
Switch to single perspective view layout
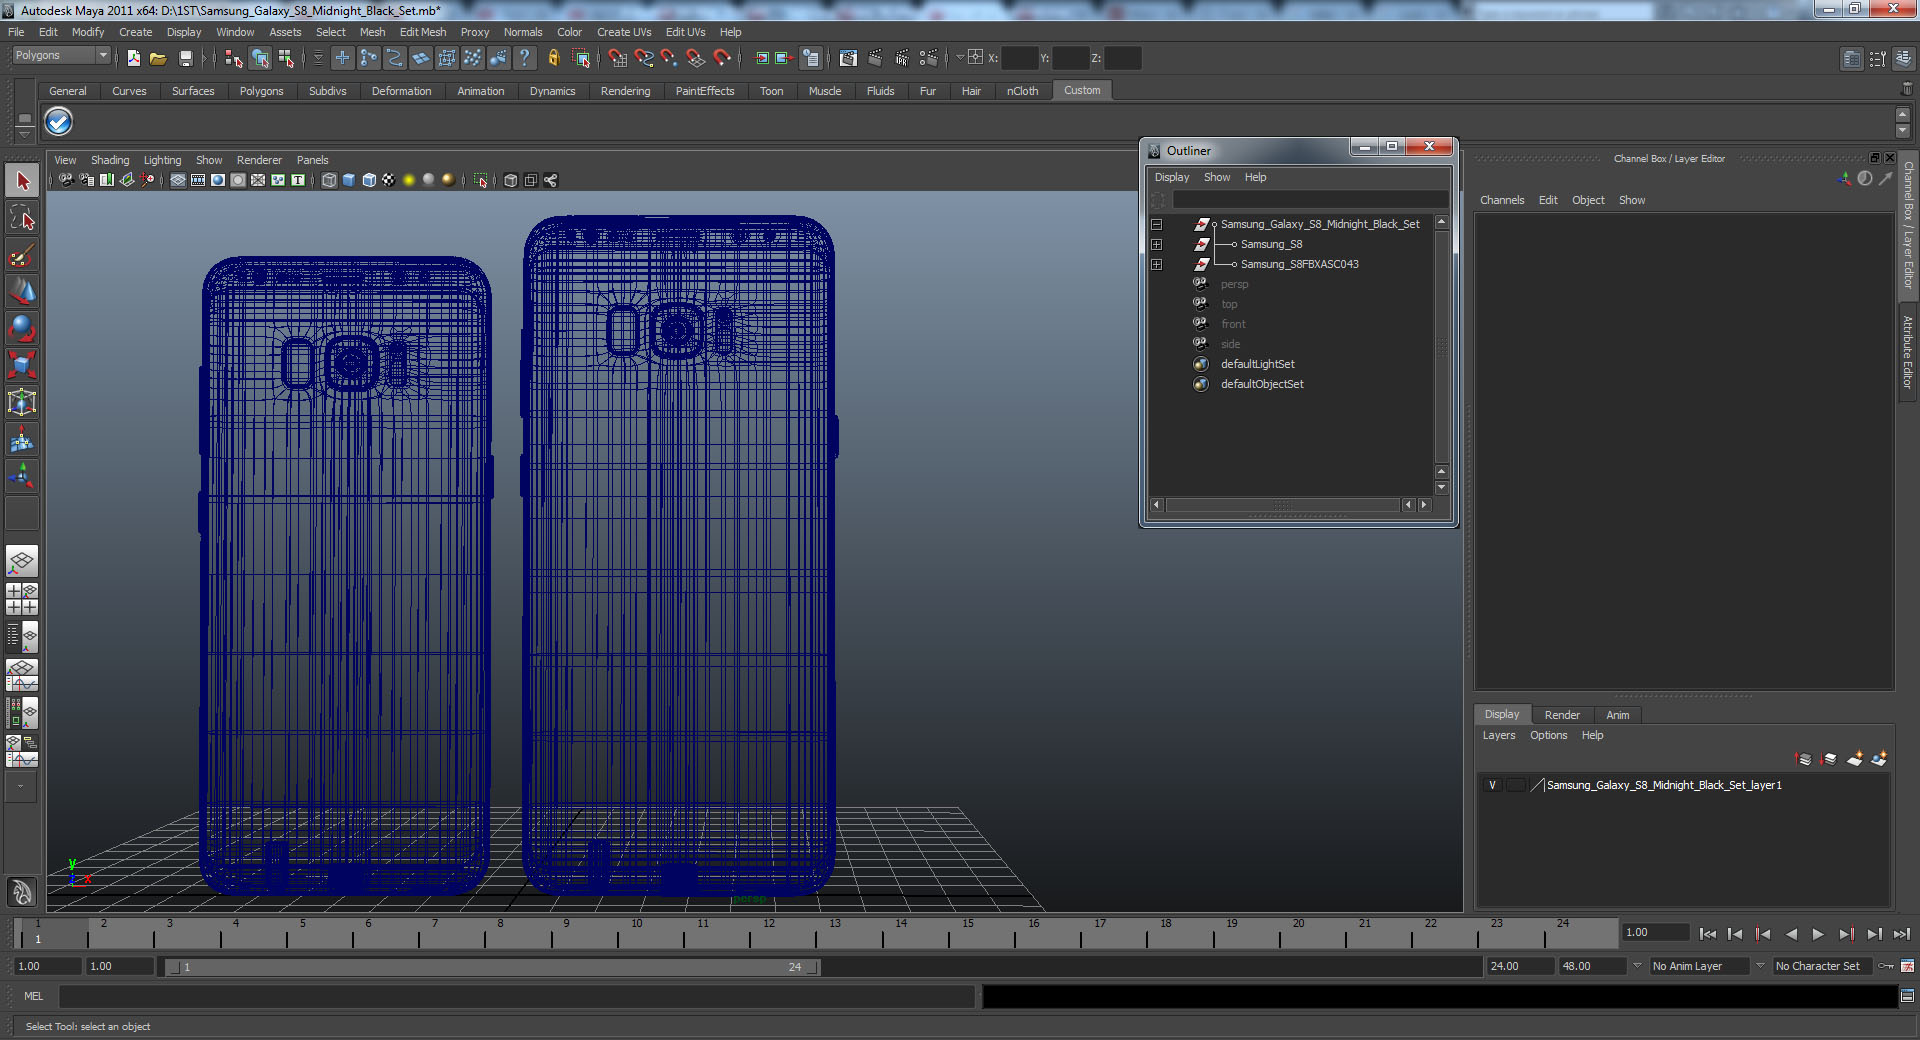22,561
